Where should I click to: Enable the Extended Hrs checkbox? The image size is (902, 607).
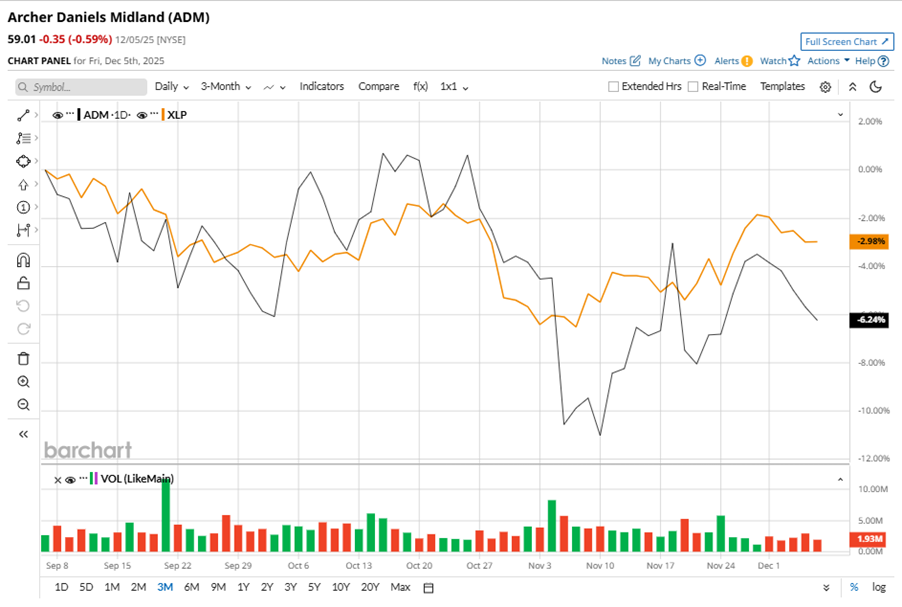pyautogui.click(x=613, y=86)
